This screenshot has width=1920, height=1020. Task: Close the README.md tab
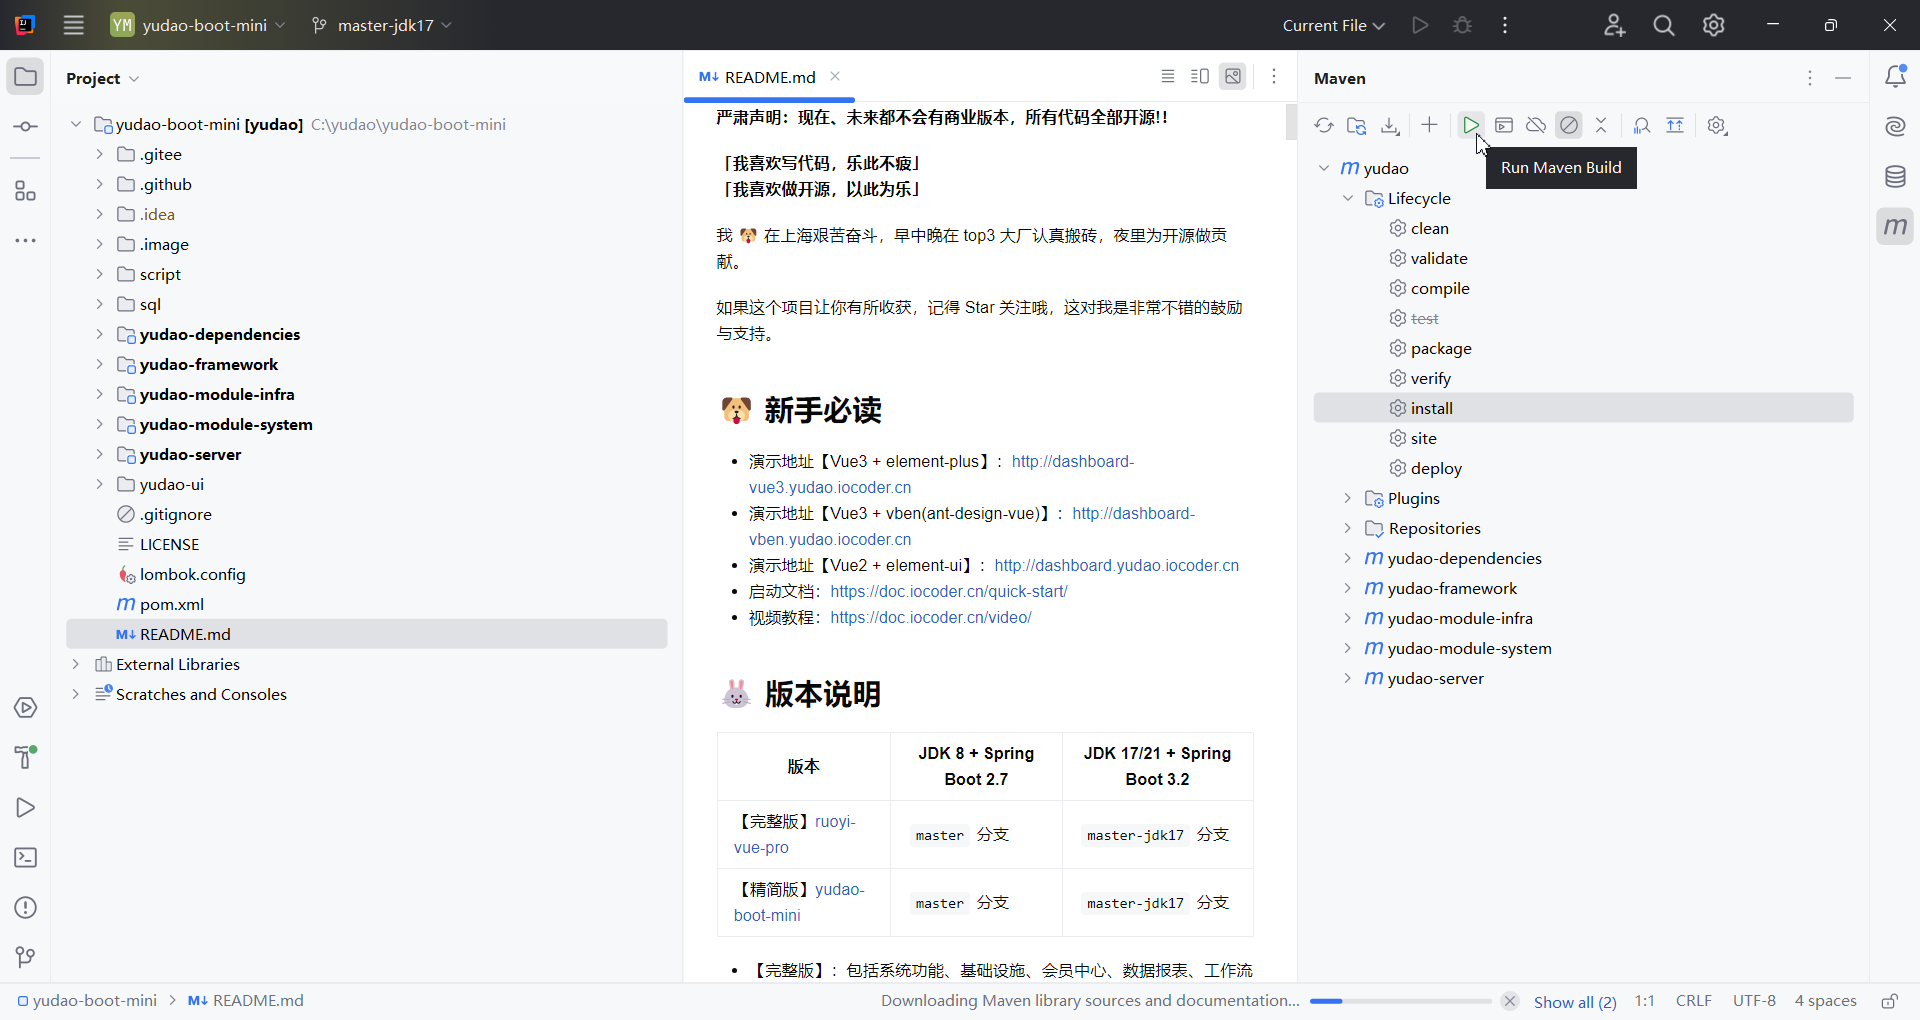pyautogui.click(x=835, y=76)
